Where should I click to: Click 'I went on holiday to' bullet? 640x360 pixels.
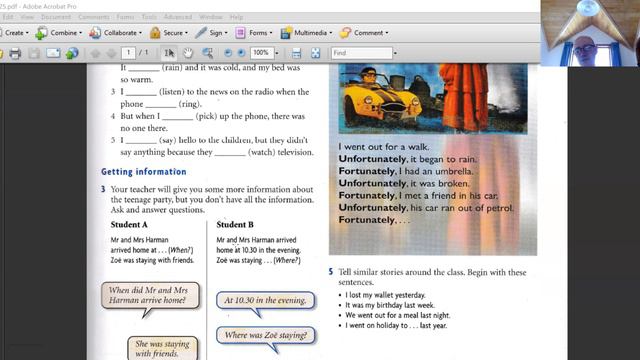[x=396, y=326]
